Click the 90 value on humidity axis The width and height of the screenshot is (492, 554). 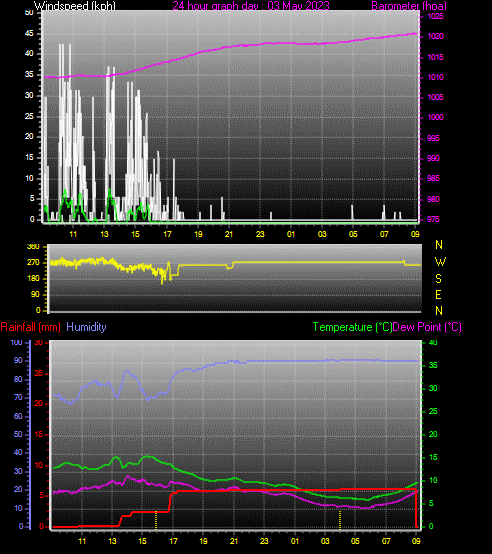18,360
